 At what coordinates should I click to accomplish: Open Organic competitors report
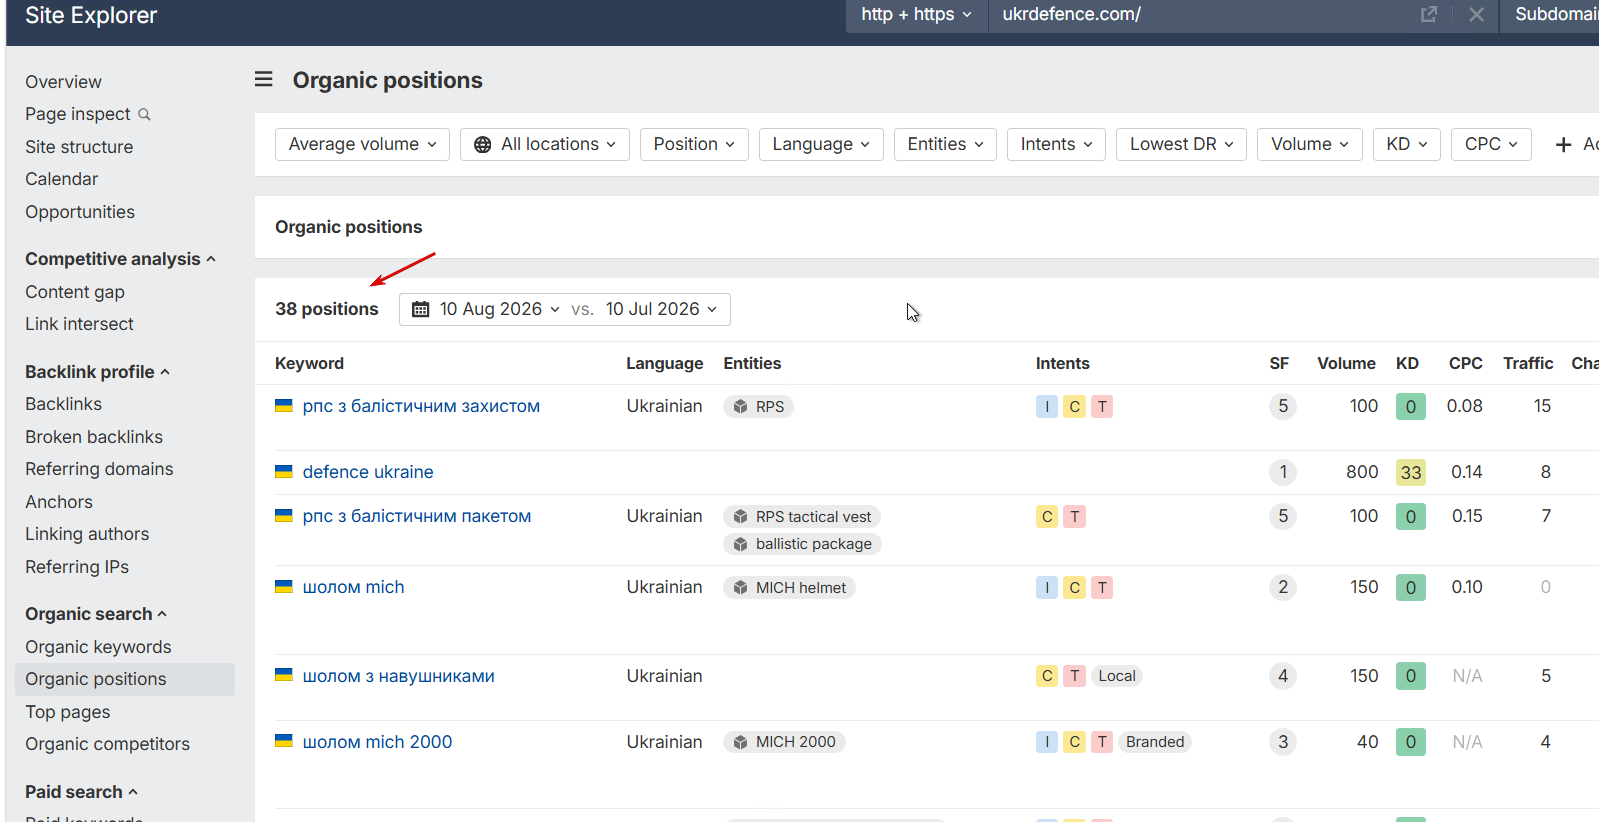(107, 744)
